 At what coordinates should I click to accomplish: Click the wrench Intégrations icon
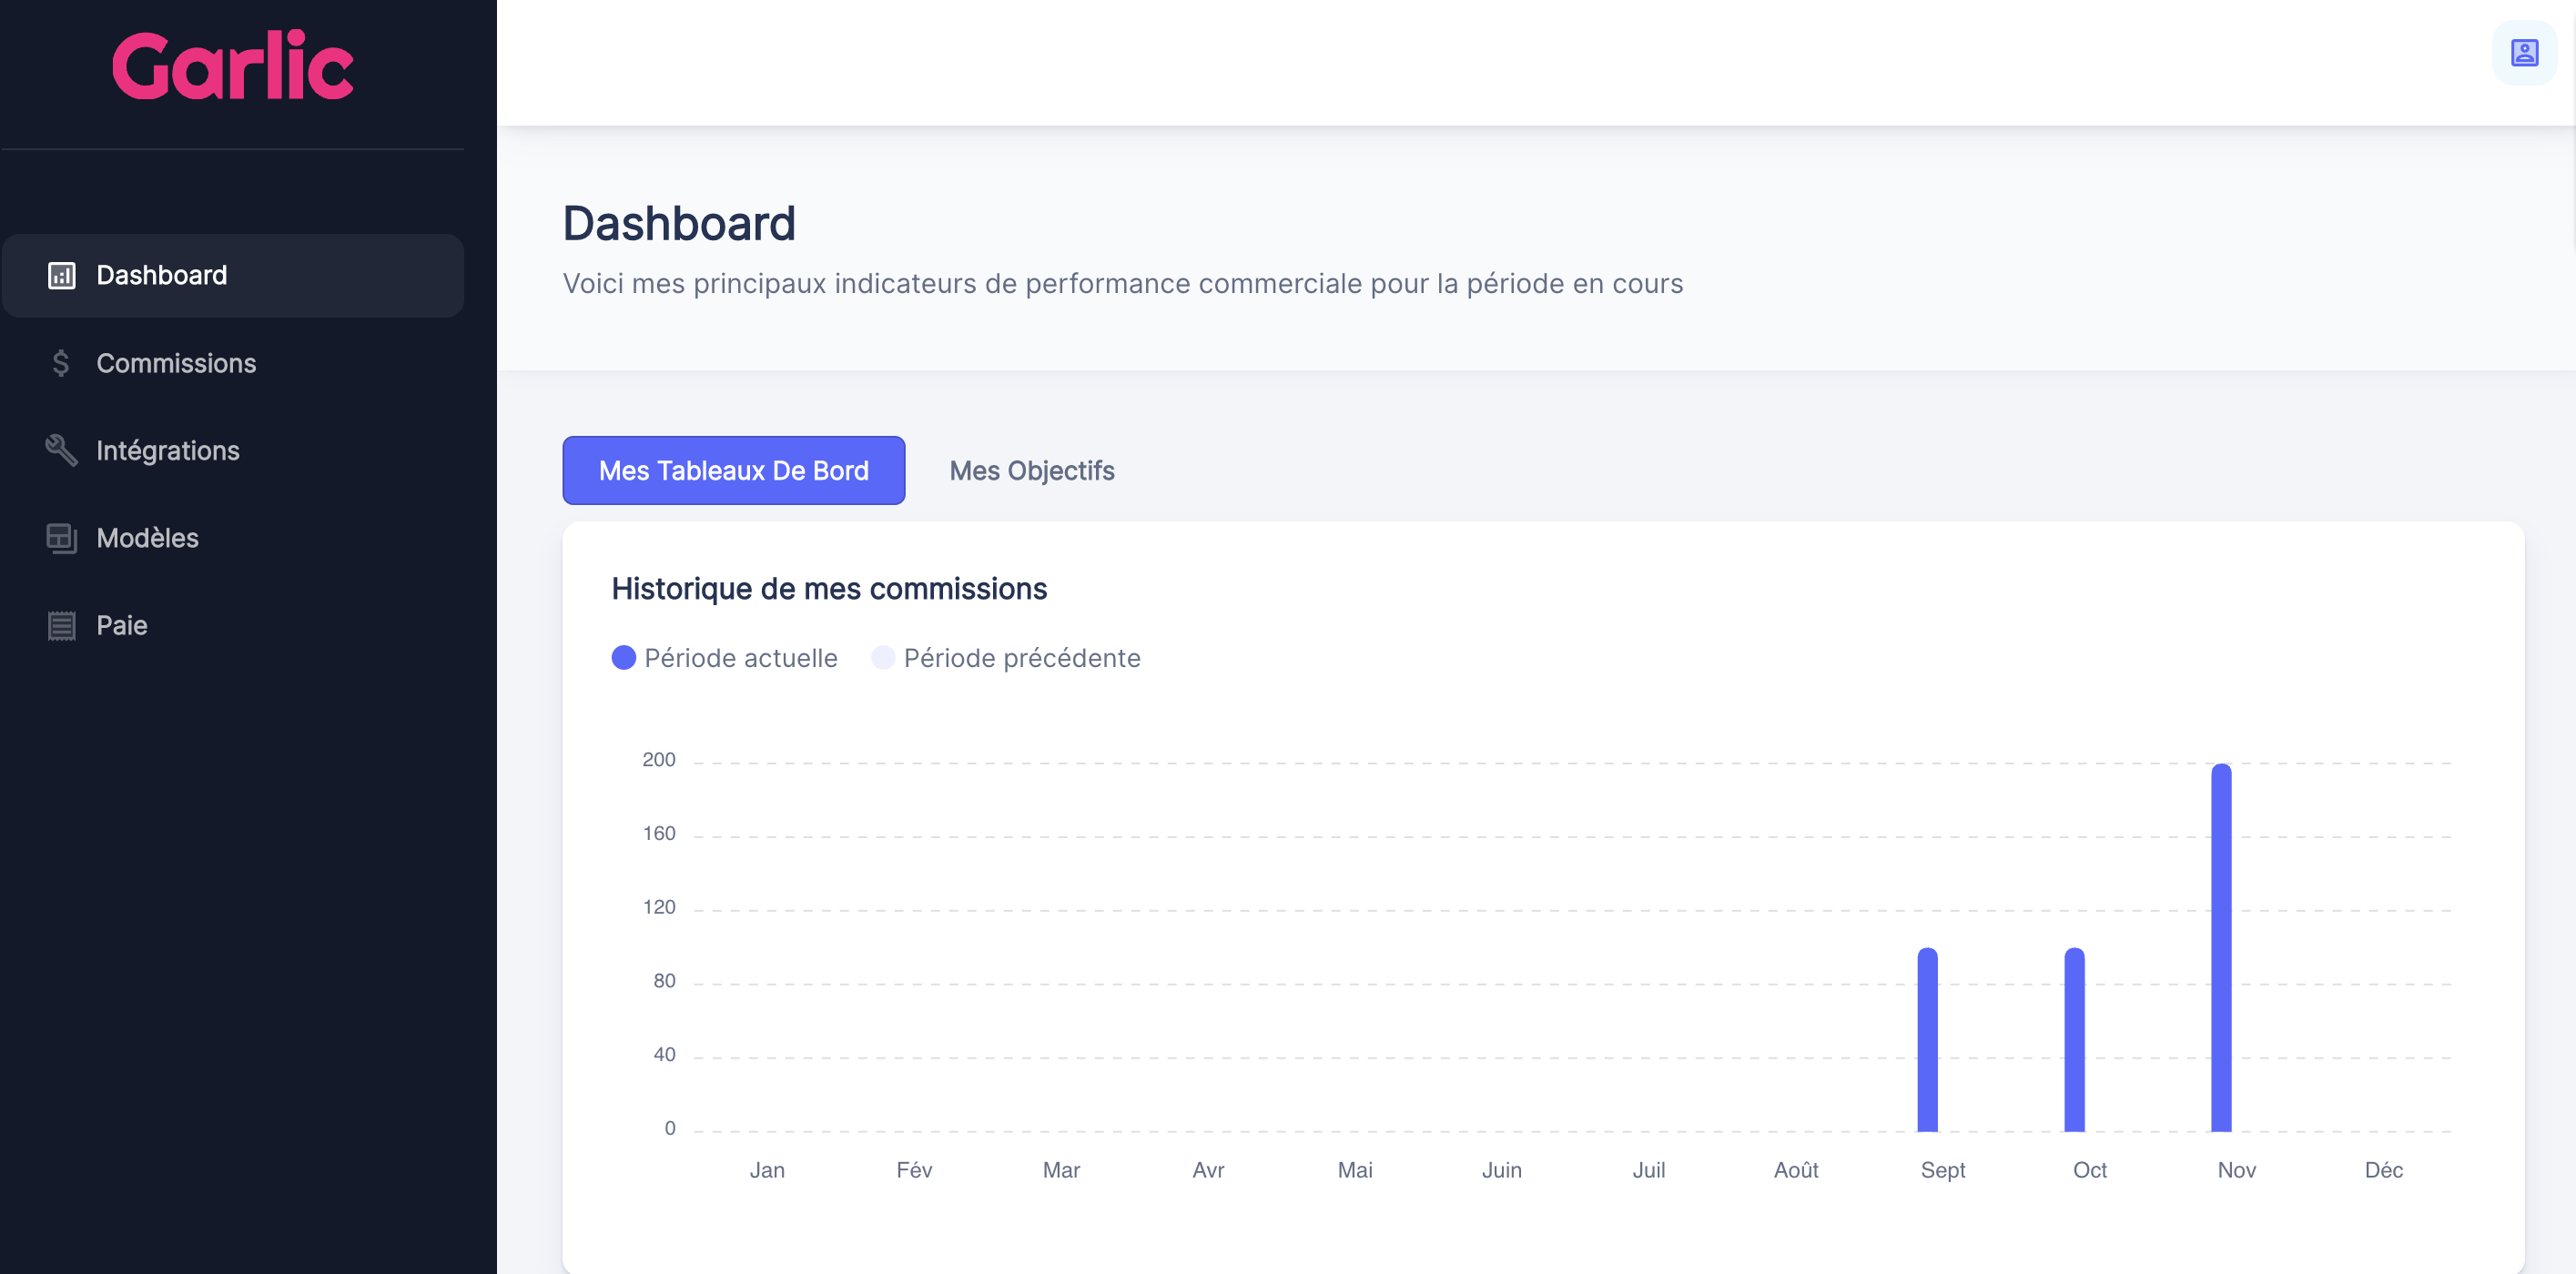click(61, 450)
